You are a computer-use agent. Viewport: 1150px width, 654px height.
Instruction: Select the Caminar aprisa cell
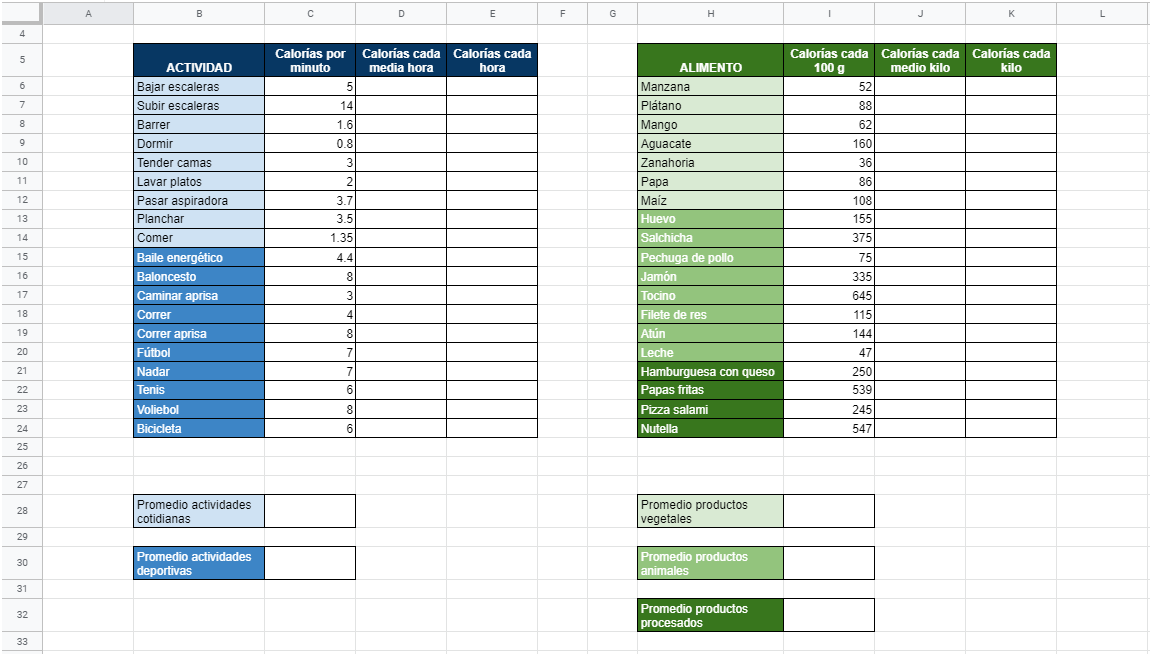pos(199,295)
